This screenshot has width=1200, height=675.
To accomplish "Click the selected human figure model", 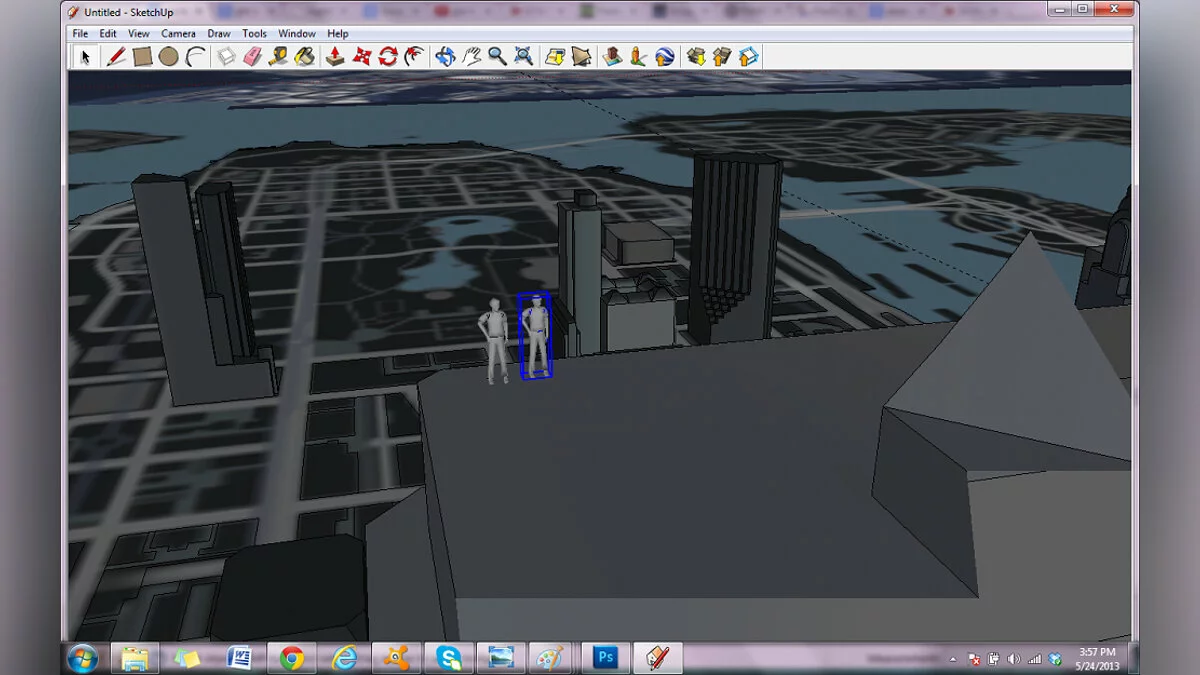I will (536, 337).
